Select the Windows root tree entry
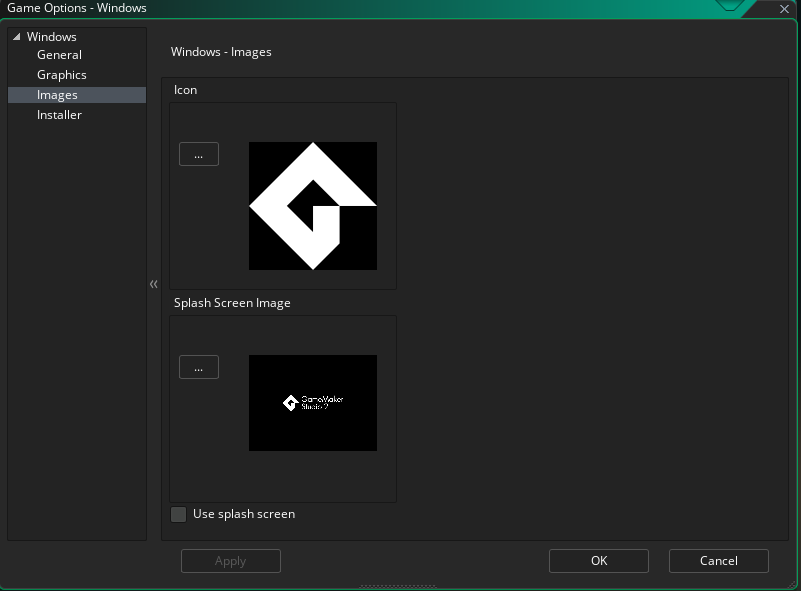 coord(52,37)
